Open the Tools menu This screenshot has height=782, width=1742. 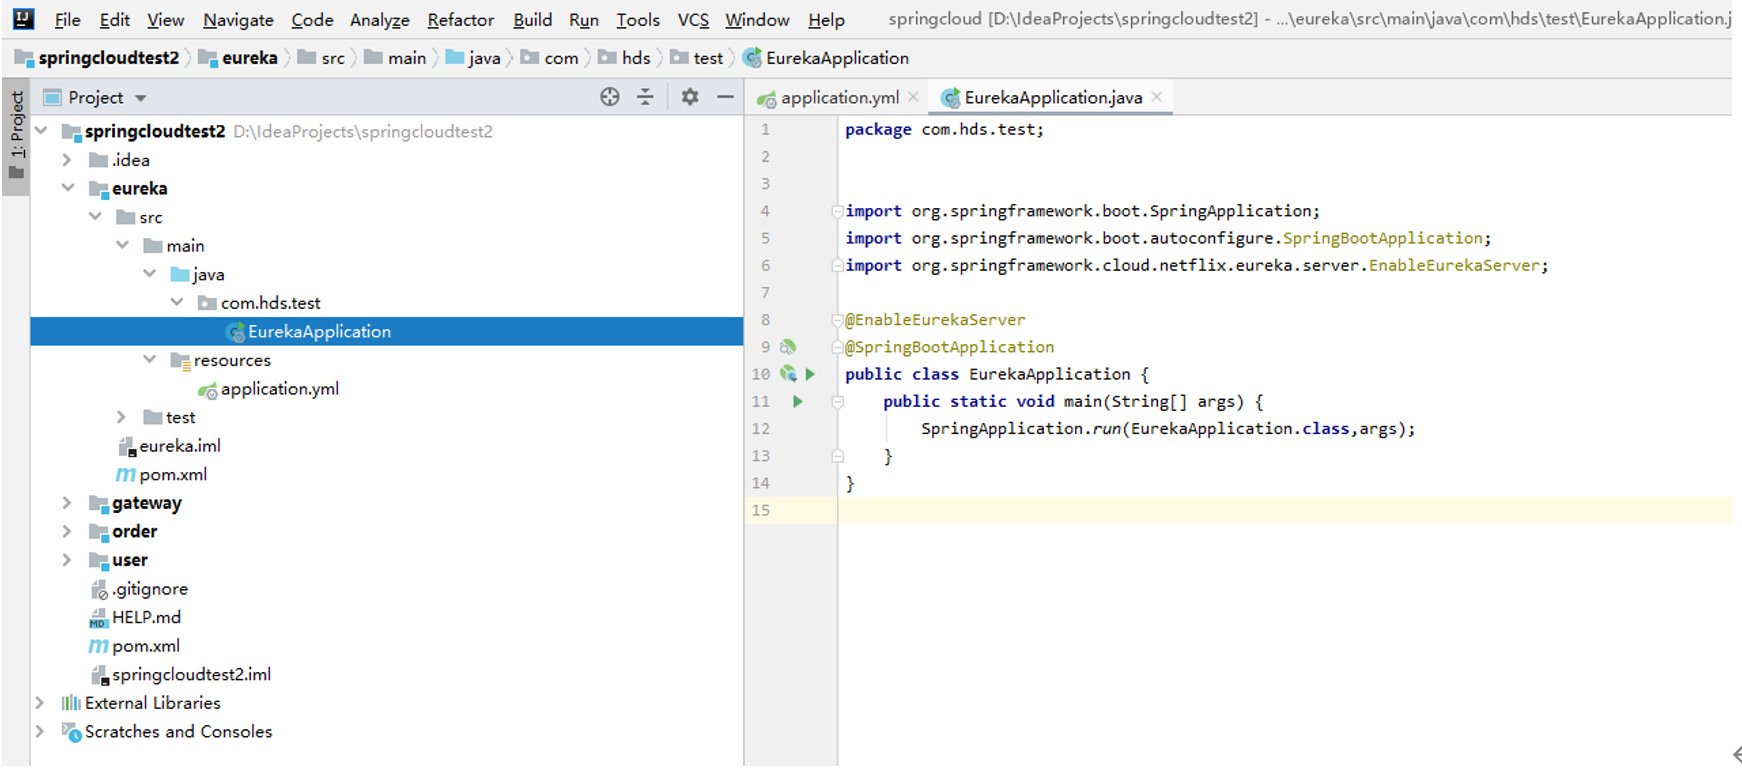tap(638, 20)
